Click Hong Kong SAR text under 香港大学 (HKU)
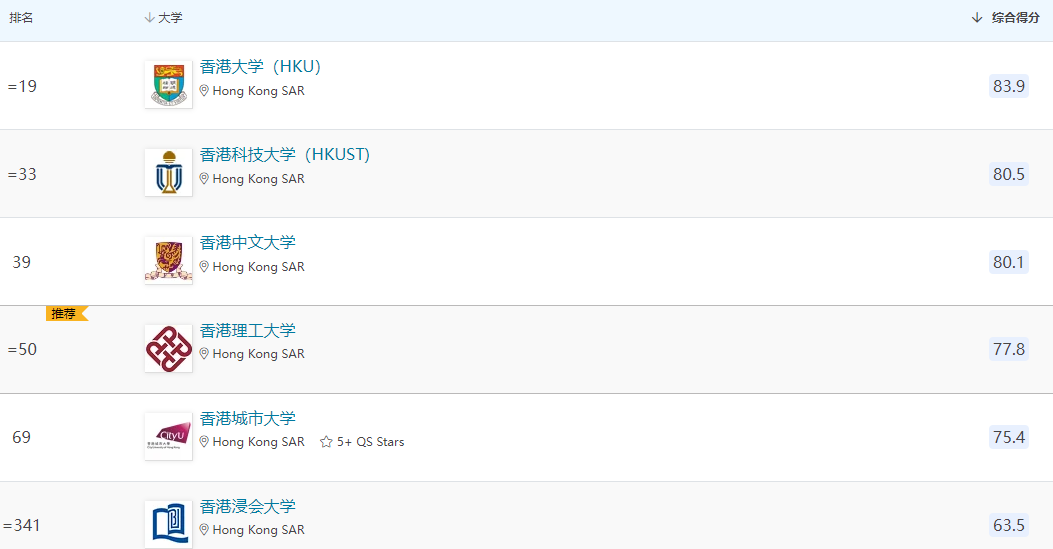The height and width of the screenshot is (549, 1053). tap(259, 91)
